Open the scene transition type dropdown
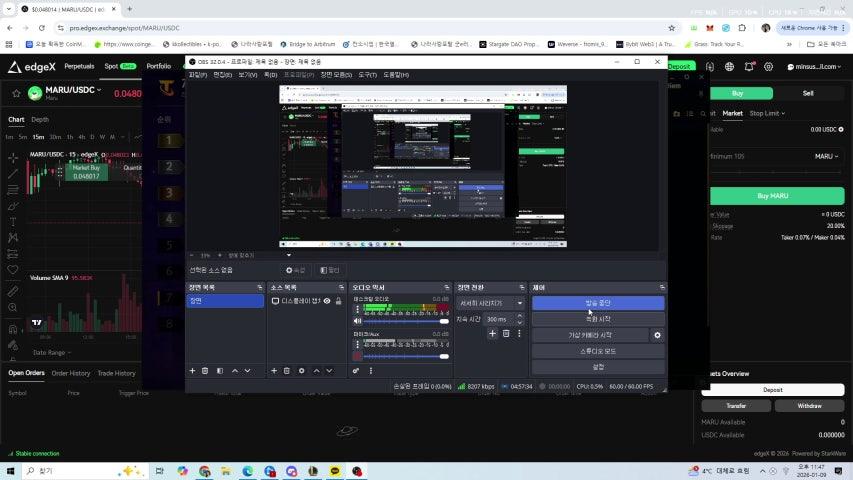 point(490,303)
